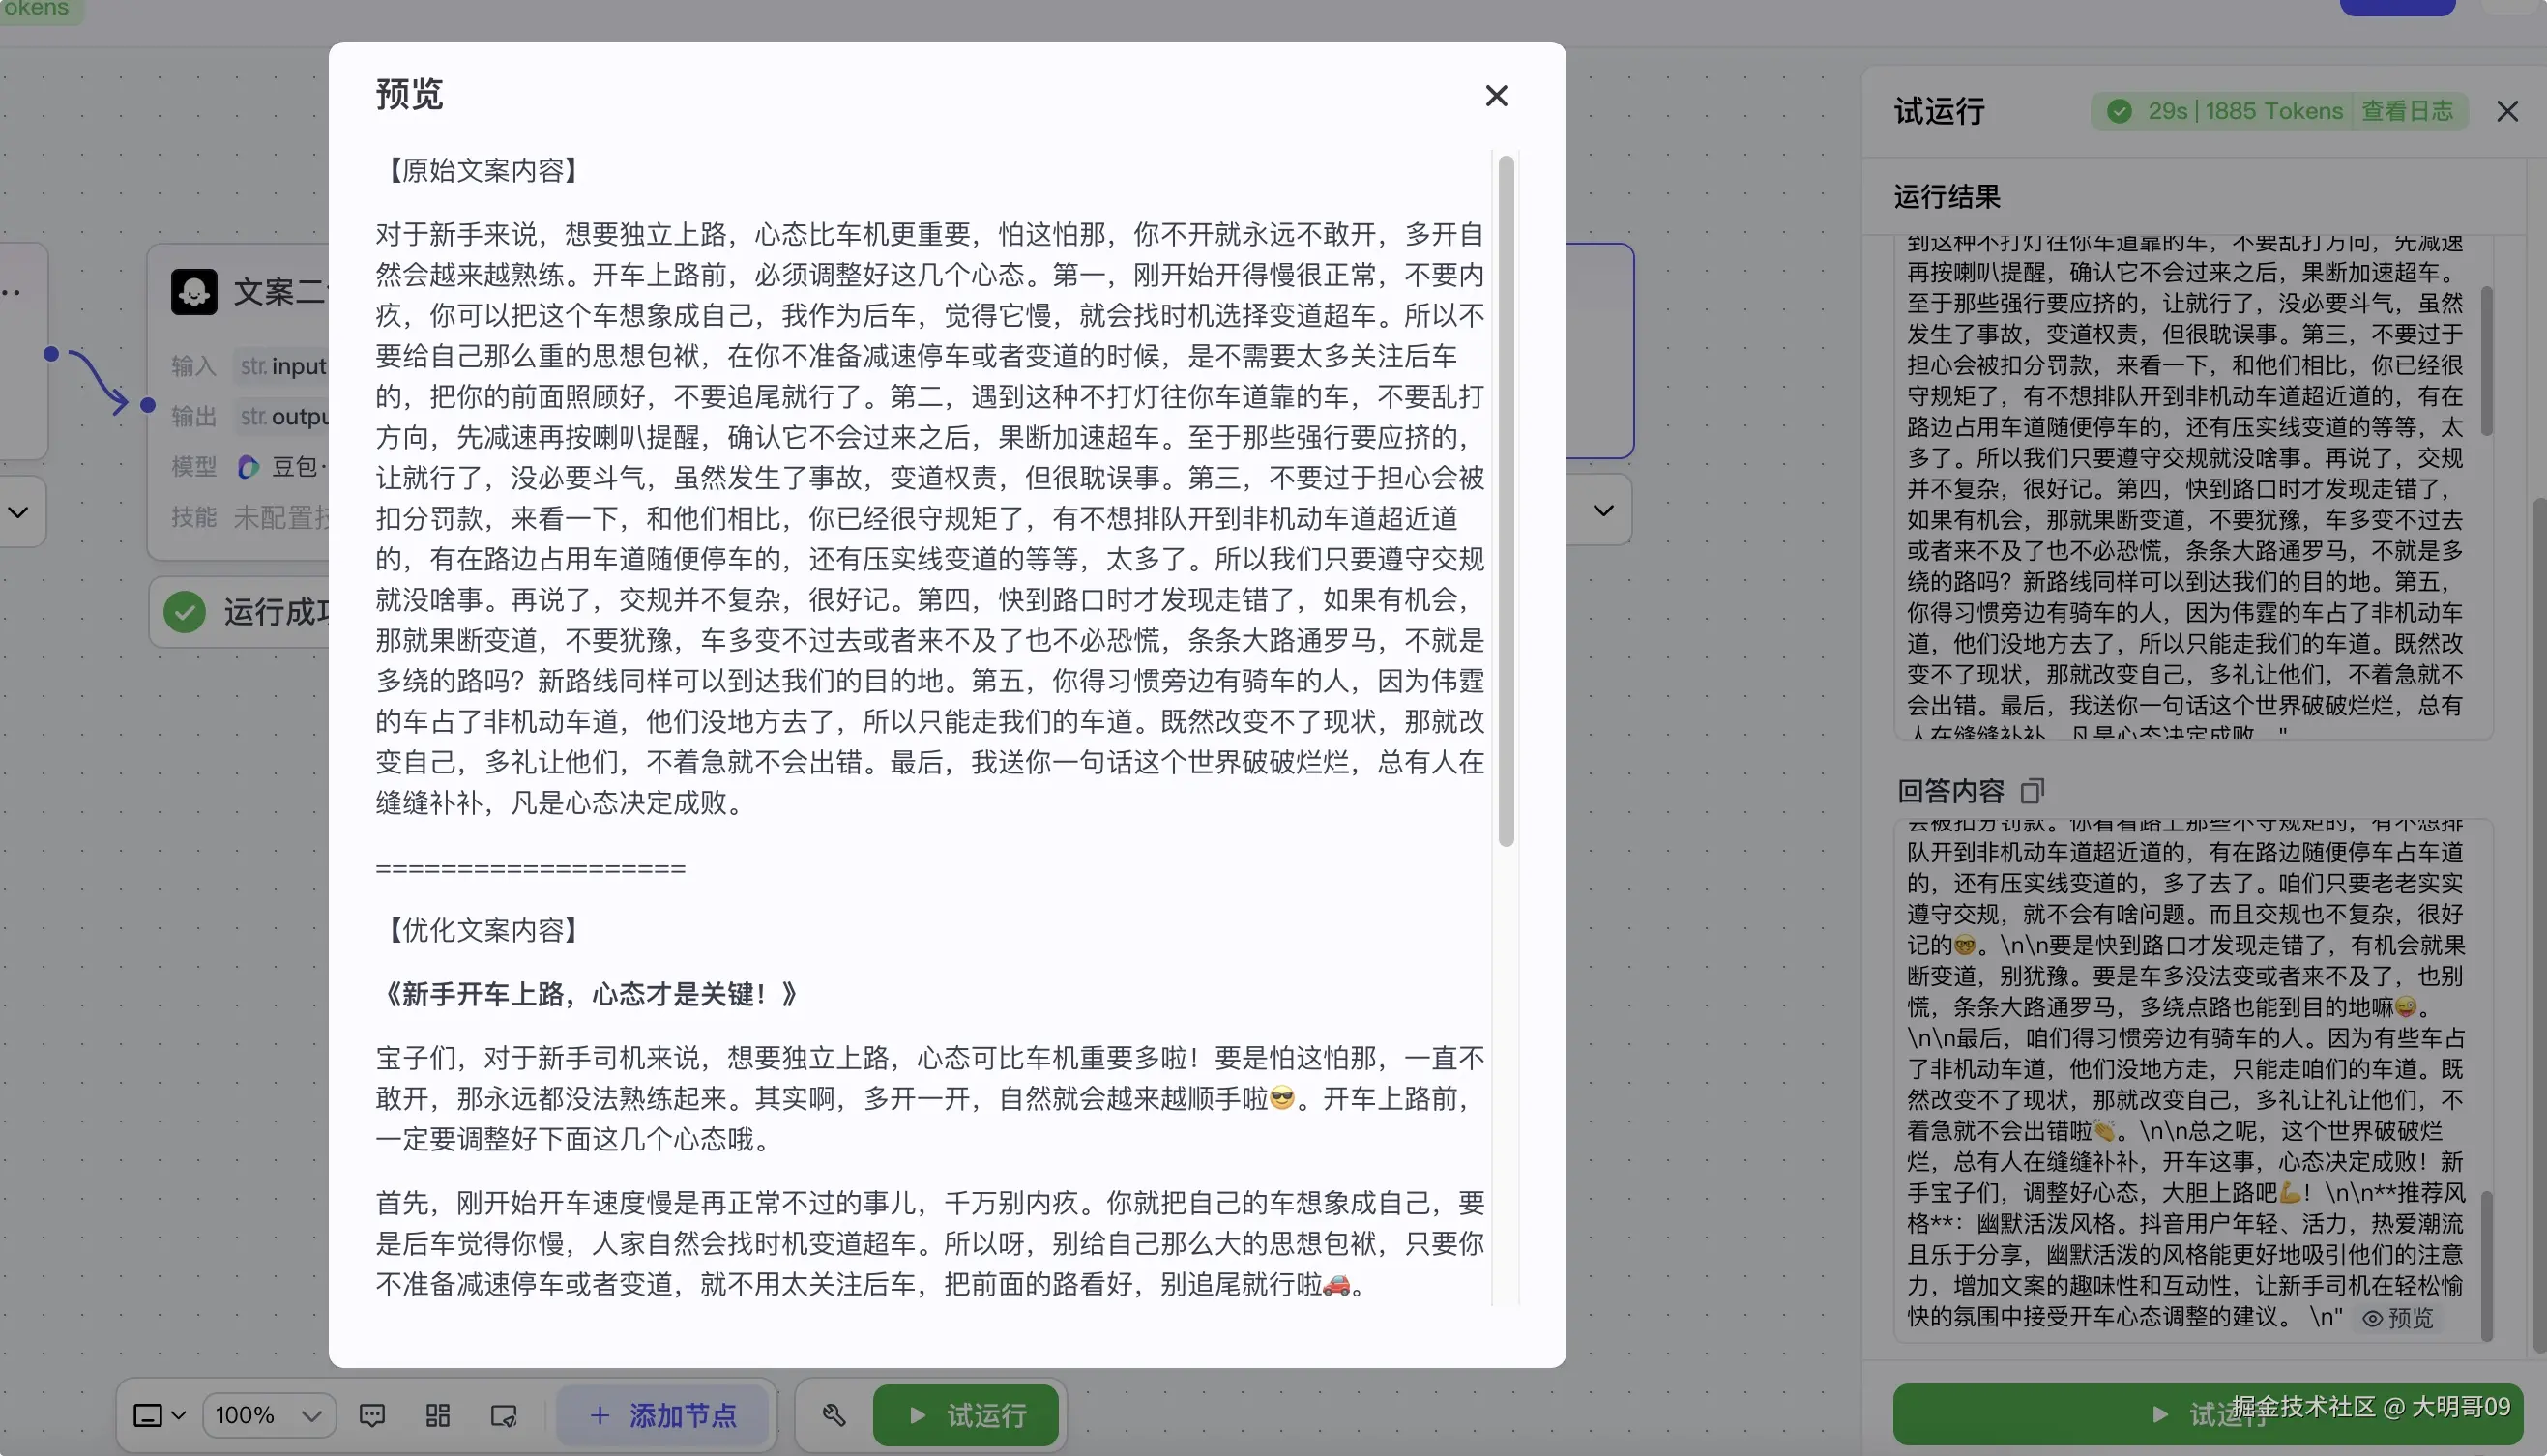Click the preview dialog scrollbar thumb
Screen dimensions: 2547x1456
click(1506, 500)
